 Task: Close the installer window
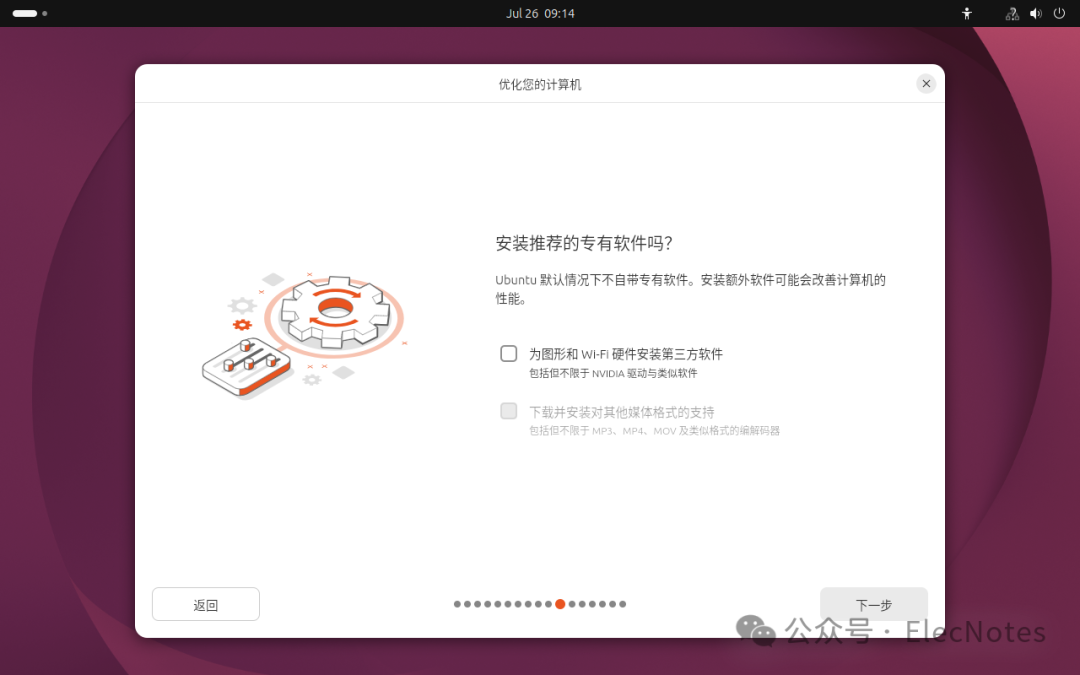click(926, 83)
